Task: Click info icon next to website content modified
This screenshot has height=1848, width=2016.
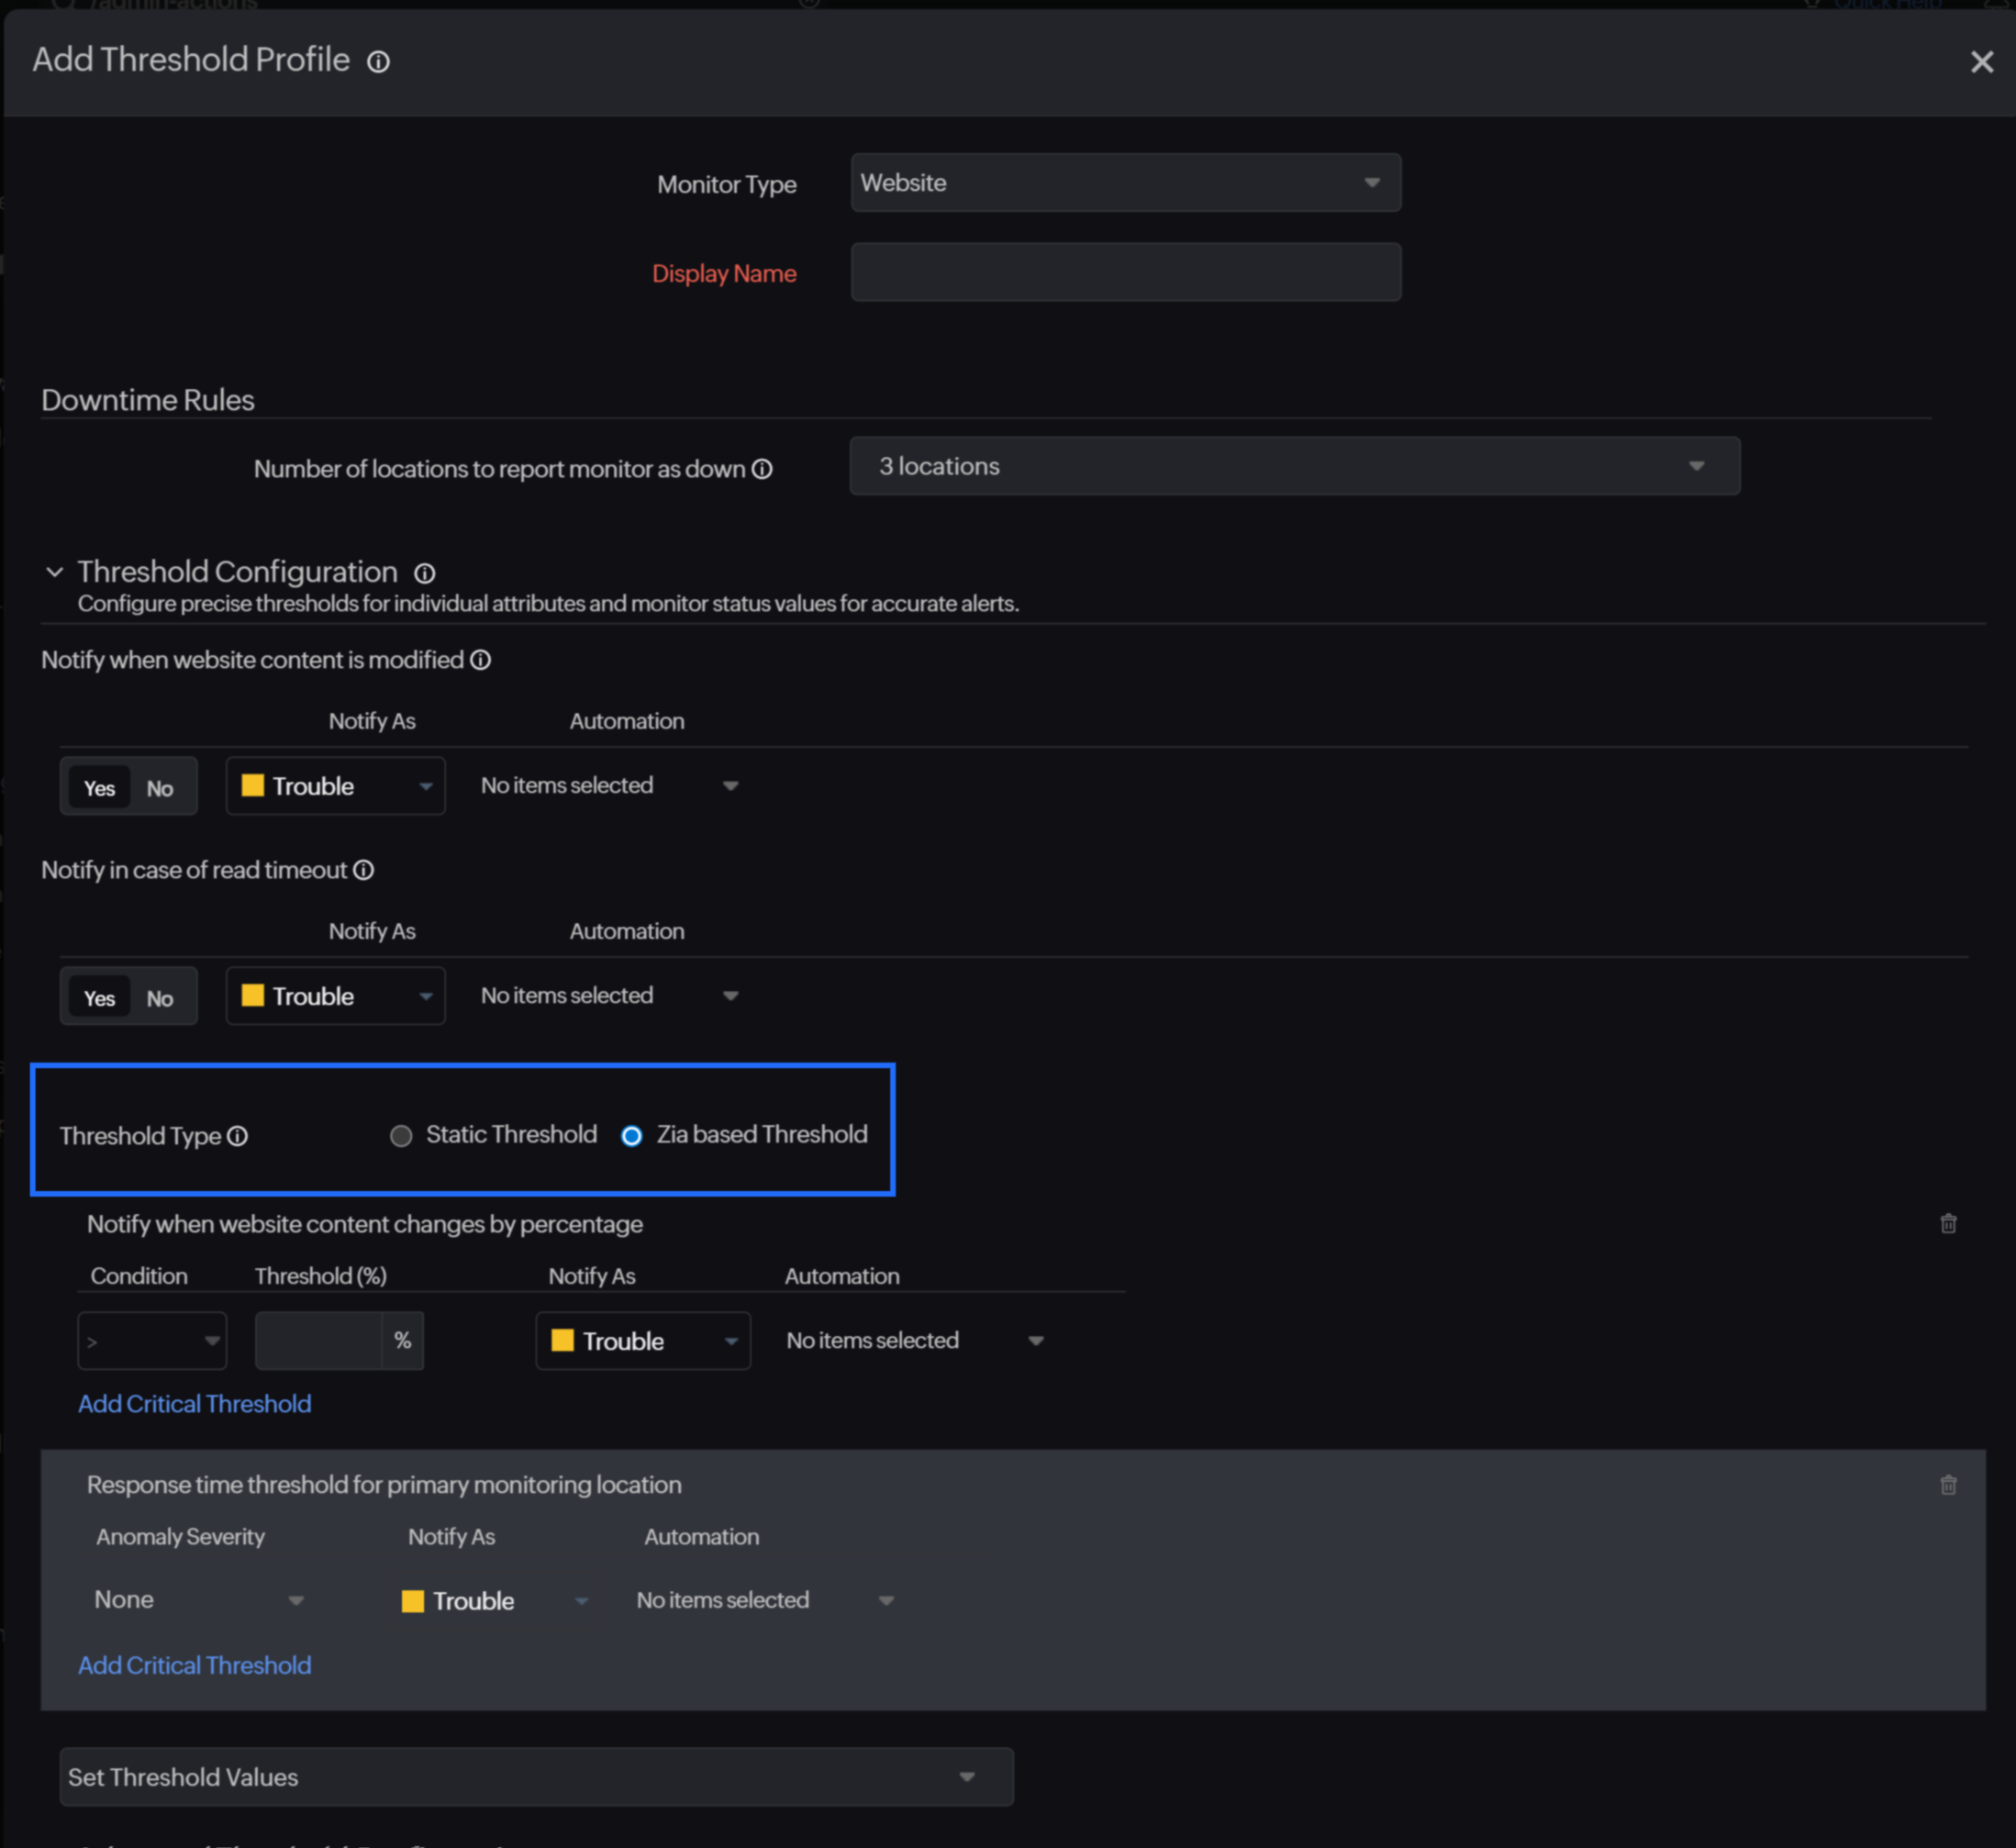Action: point(481,660)
